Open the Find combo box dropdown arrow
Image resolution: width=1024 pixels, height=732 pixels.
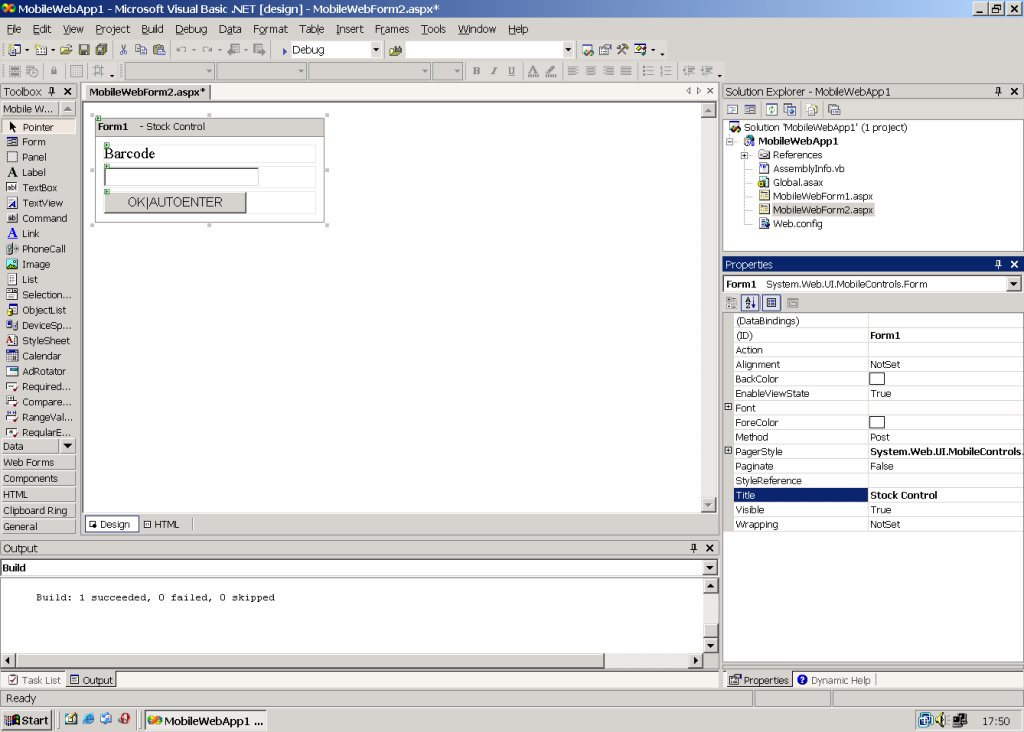tap(568, 50)
